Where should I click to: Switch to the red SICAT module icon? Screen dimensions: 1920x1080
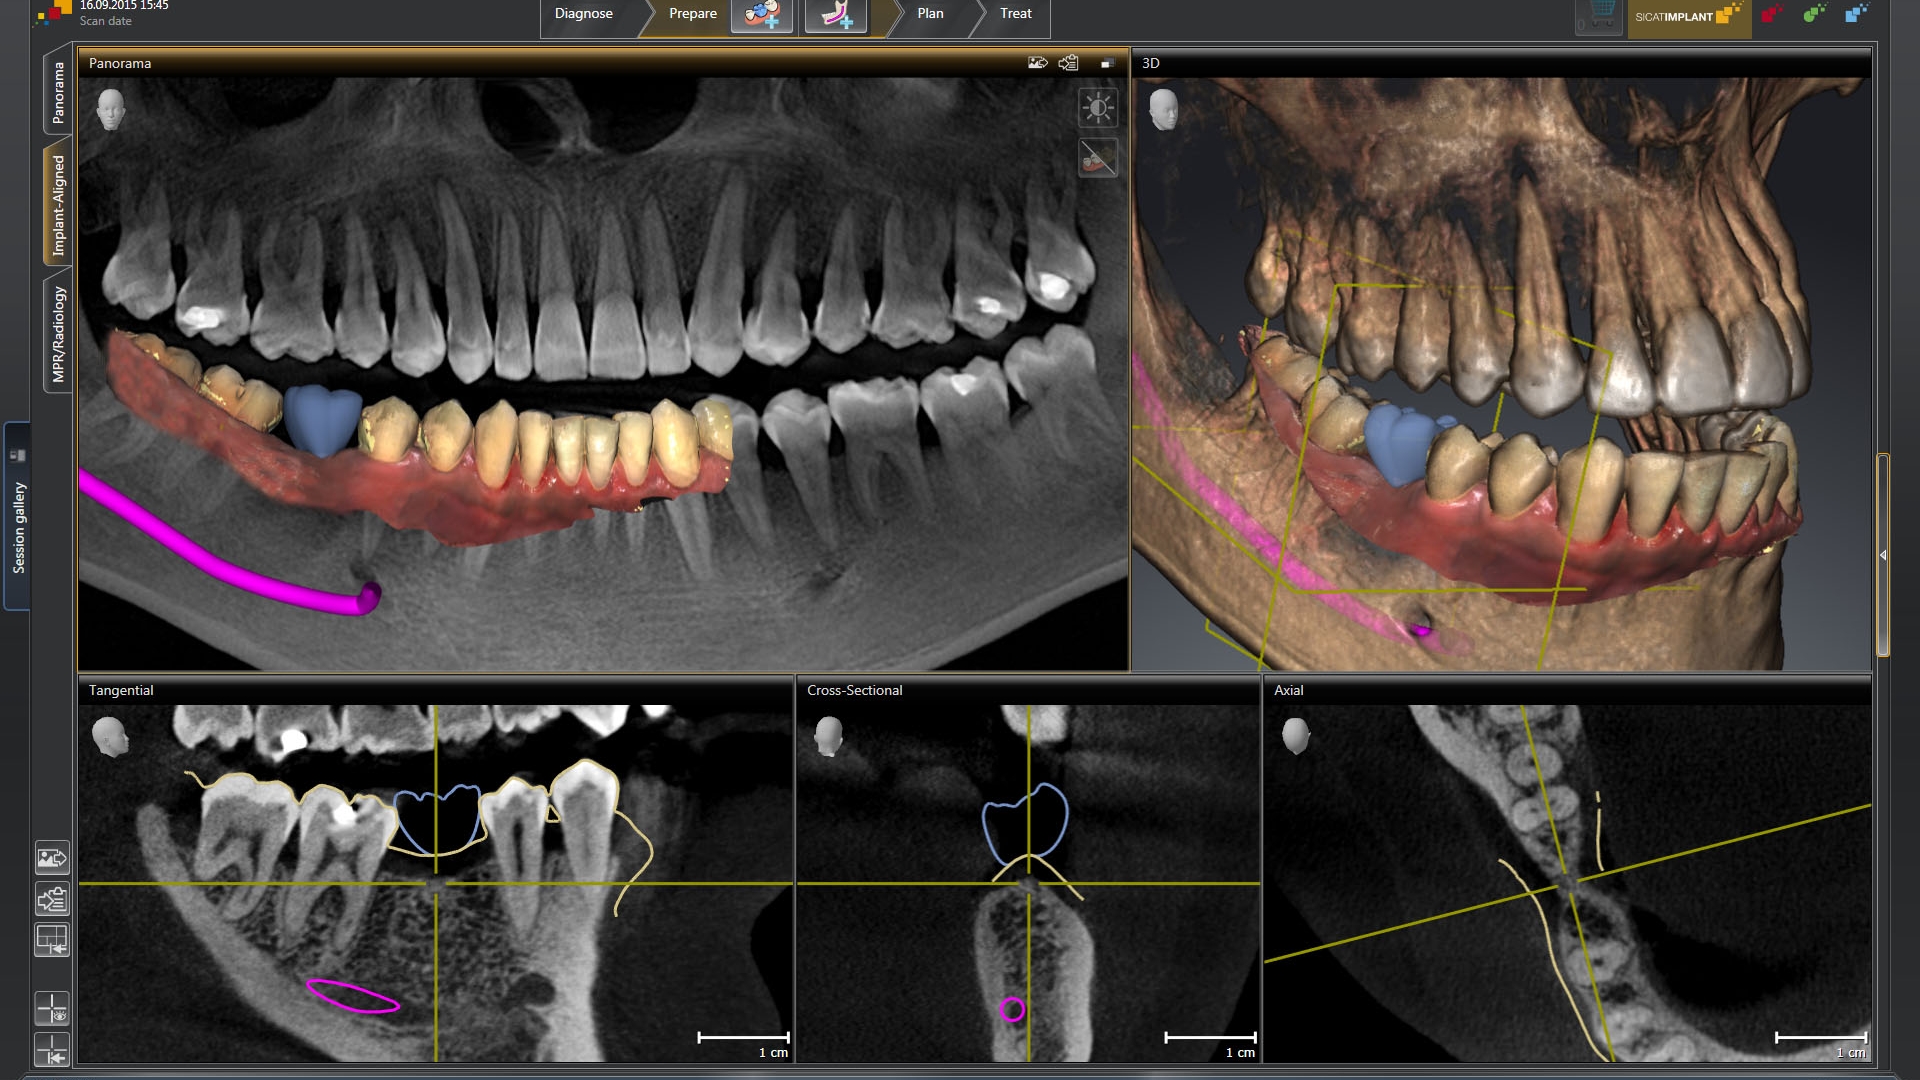tap(1772, 12)
